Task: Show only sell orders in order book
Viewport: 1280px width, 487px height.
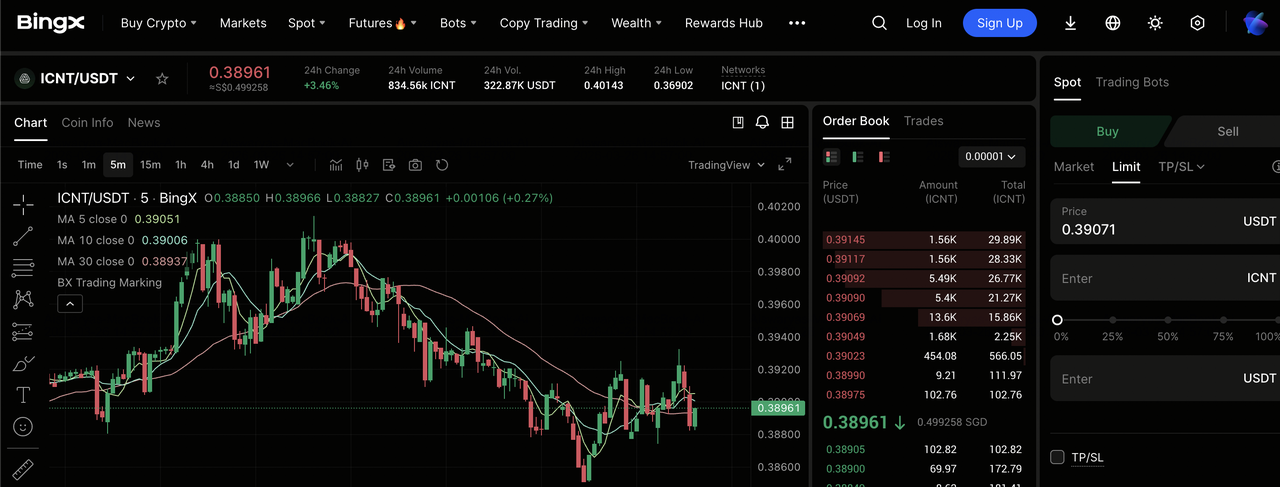Action: pos(883,157)
